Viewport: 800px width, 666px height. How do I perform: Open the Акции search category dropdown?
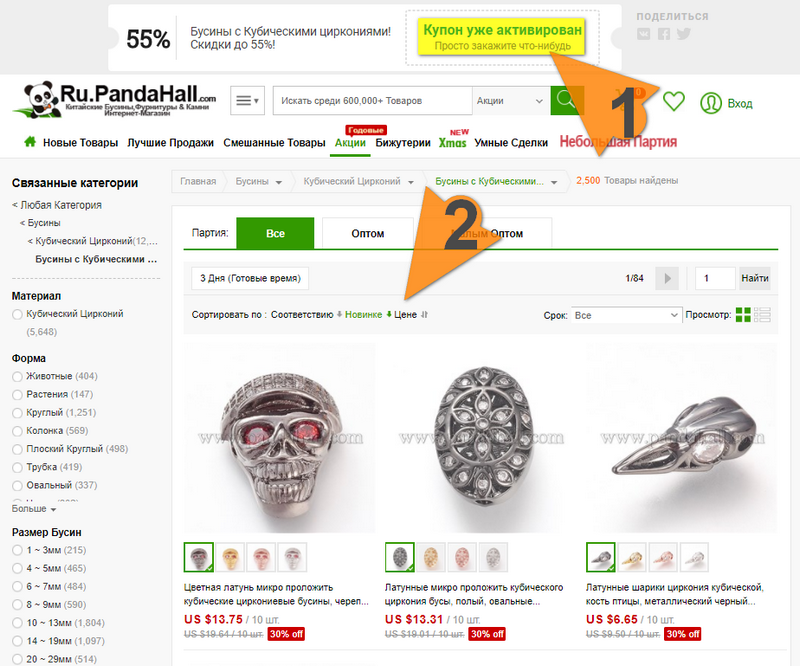tap(510, 101)
